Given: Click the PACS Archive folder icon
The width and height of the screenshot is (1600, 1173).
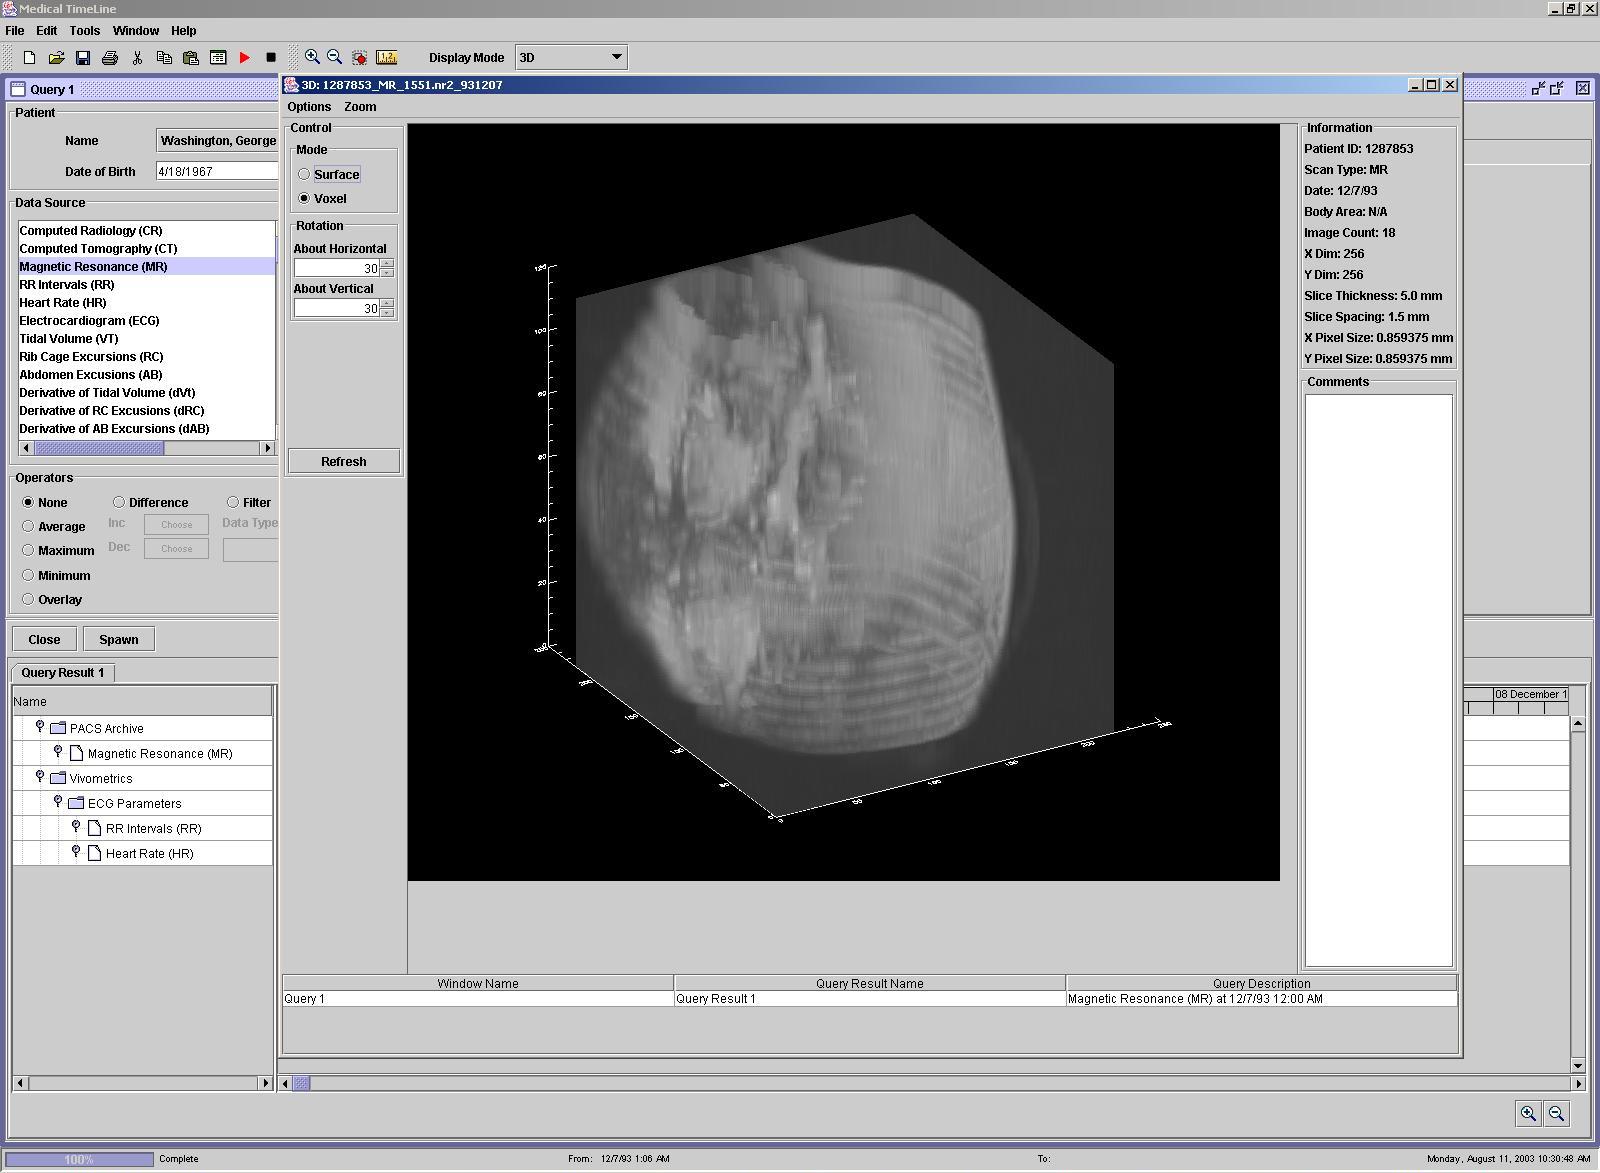Looking at the screenshot, I should (x=58, y=728).
